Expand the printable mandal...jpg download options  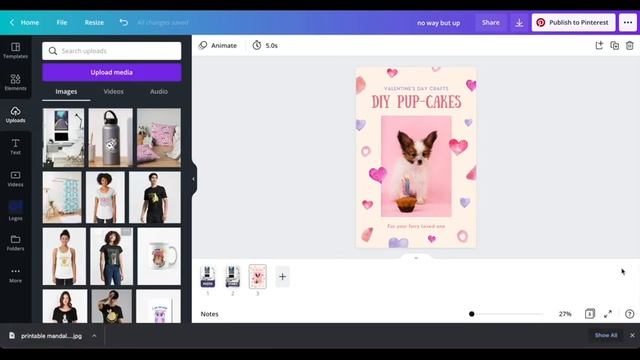pos(94,336)
